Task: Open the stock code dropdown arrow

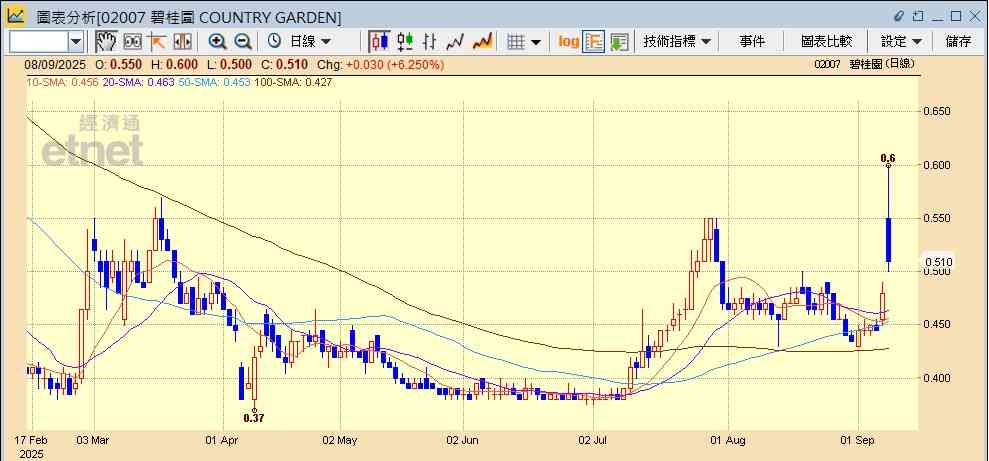Action: point(76,42)
